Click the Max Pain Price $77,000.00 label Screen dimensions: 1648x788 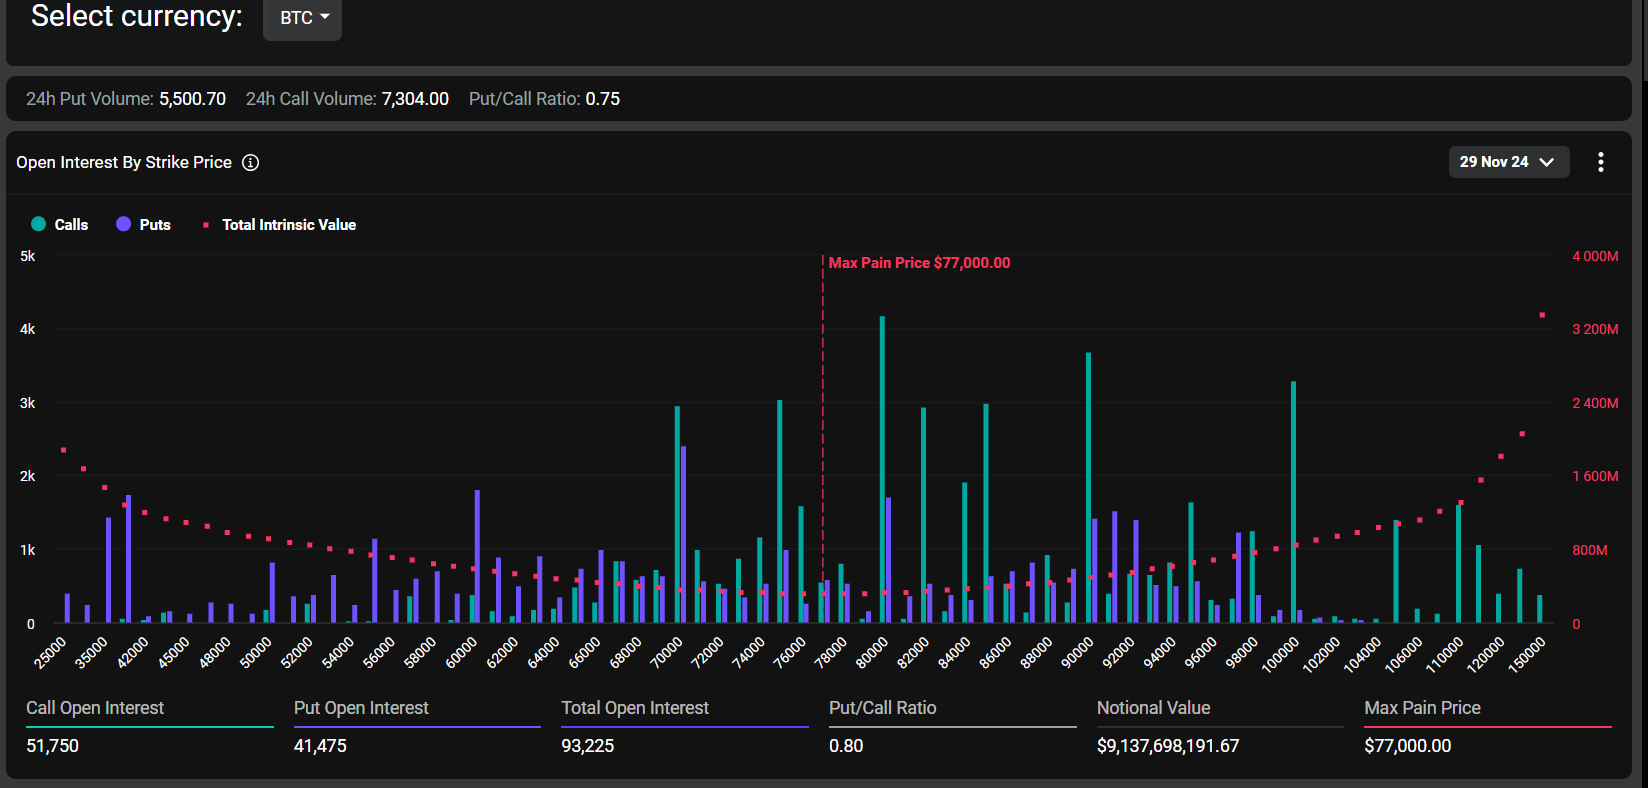tap(919, 263)
